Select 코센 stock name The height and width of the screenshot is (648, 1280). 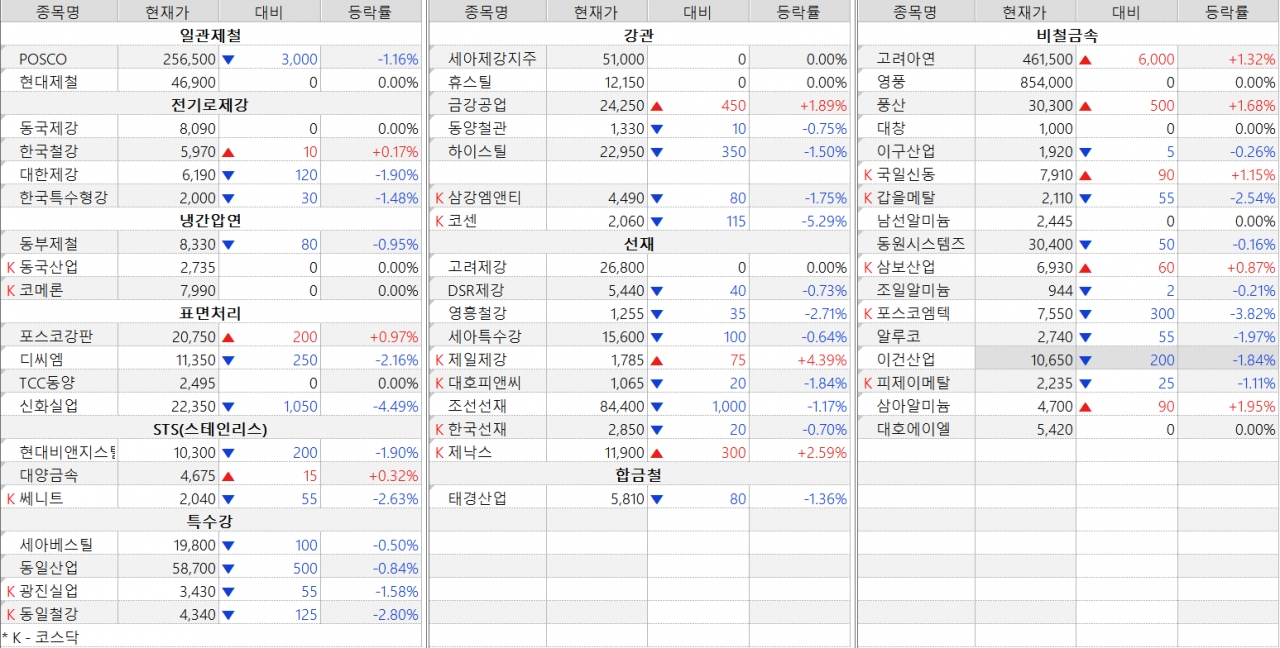[x=462, y=220]
